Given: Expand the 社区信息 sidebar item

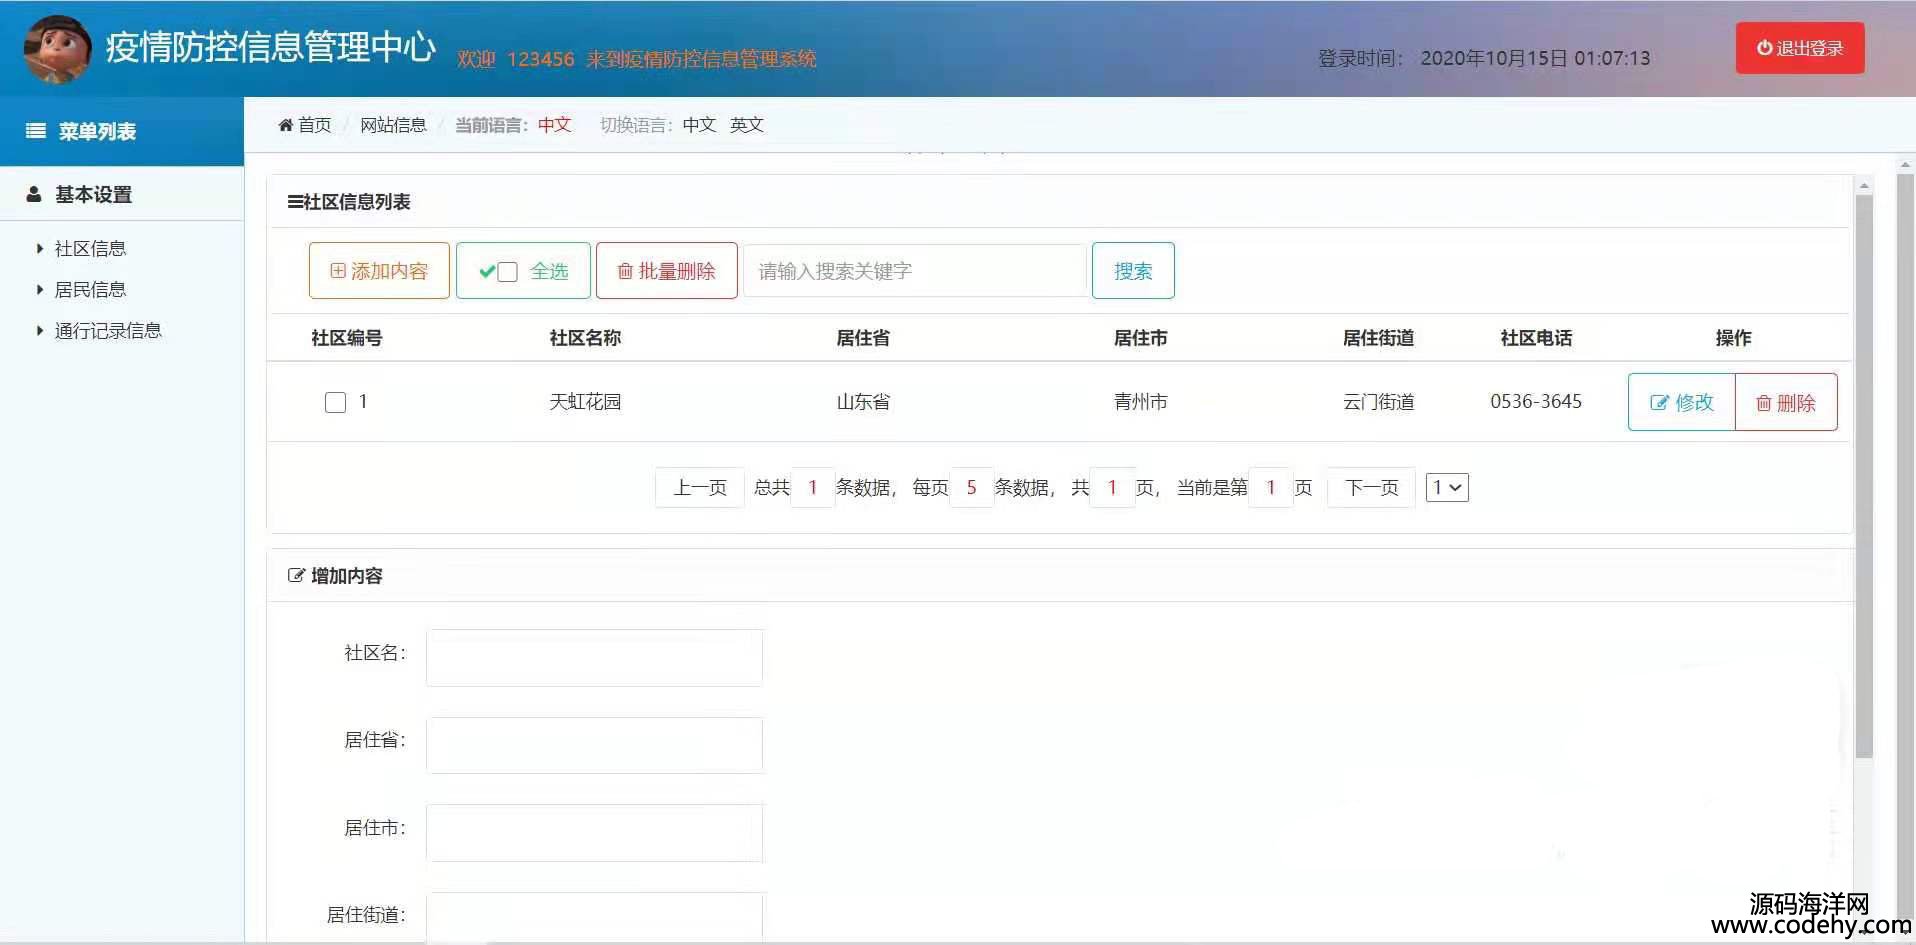Looking at the screenshot, I should point(90,248).
